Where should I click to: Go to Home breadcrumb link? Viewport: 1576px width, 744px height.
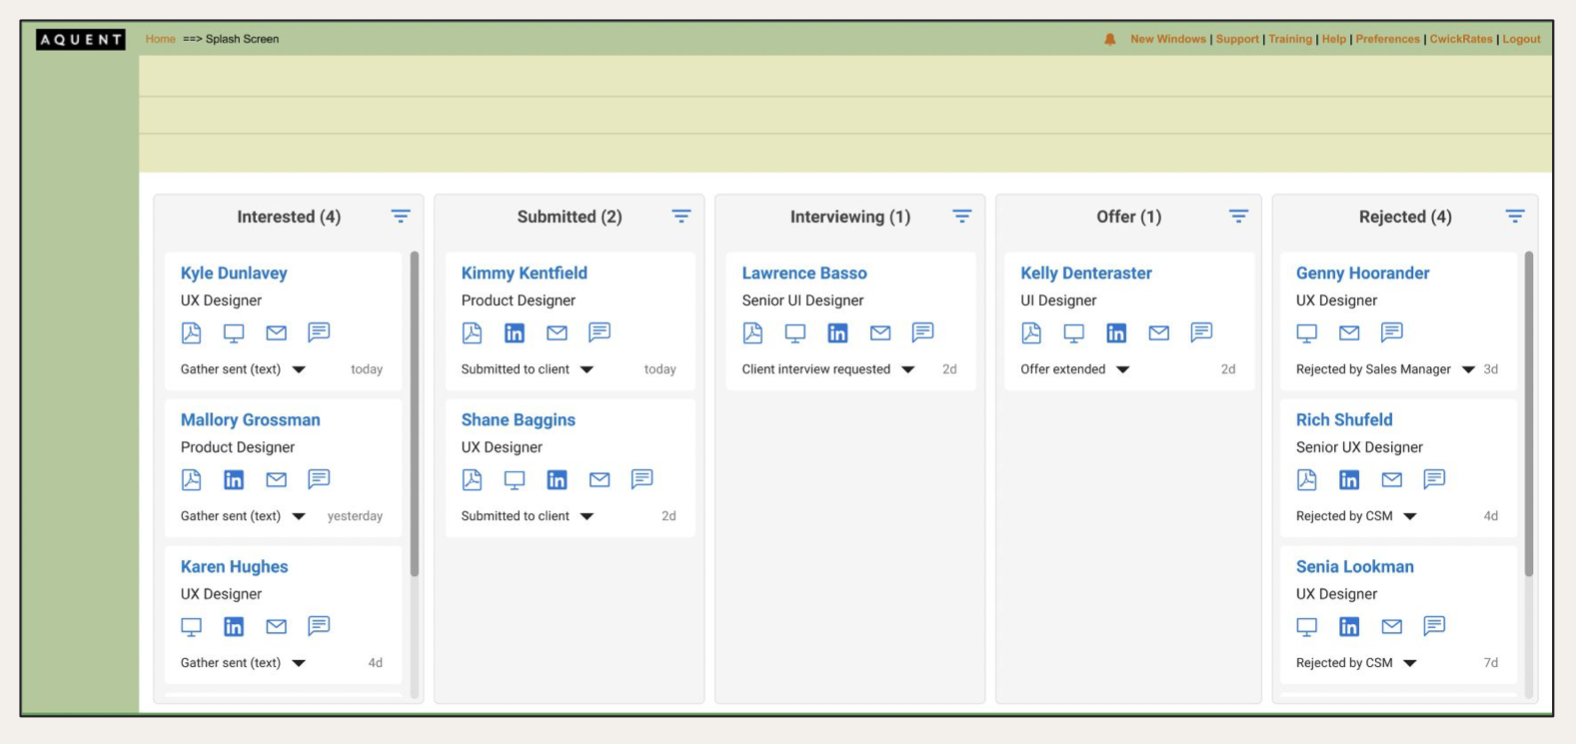pyautogui.click(x=160, y=39)
